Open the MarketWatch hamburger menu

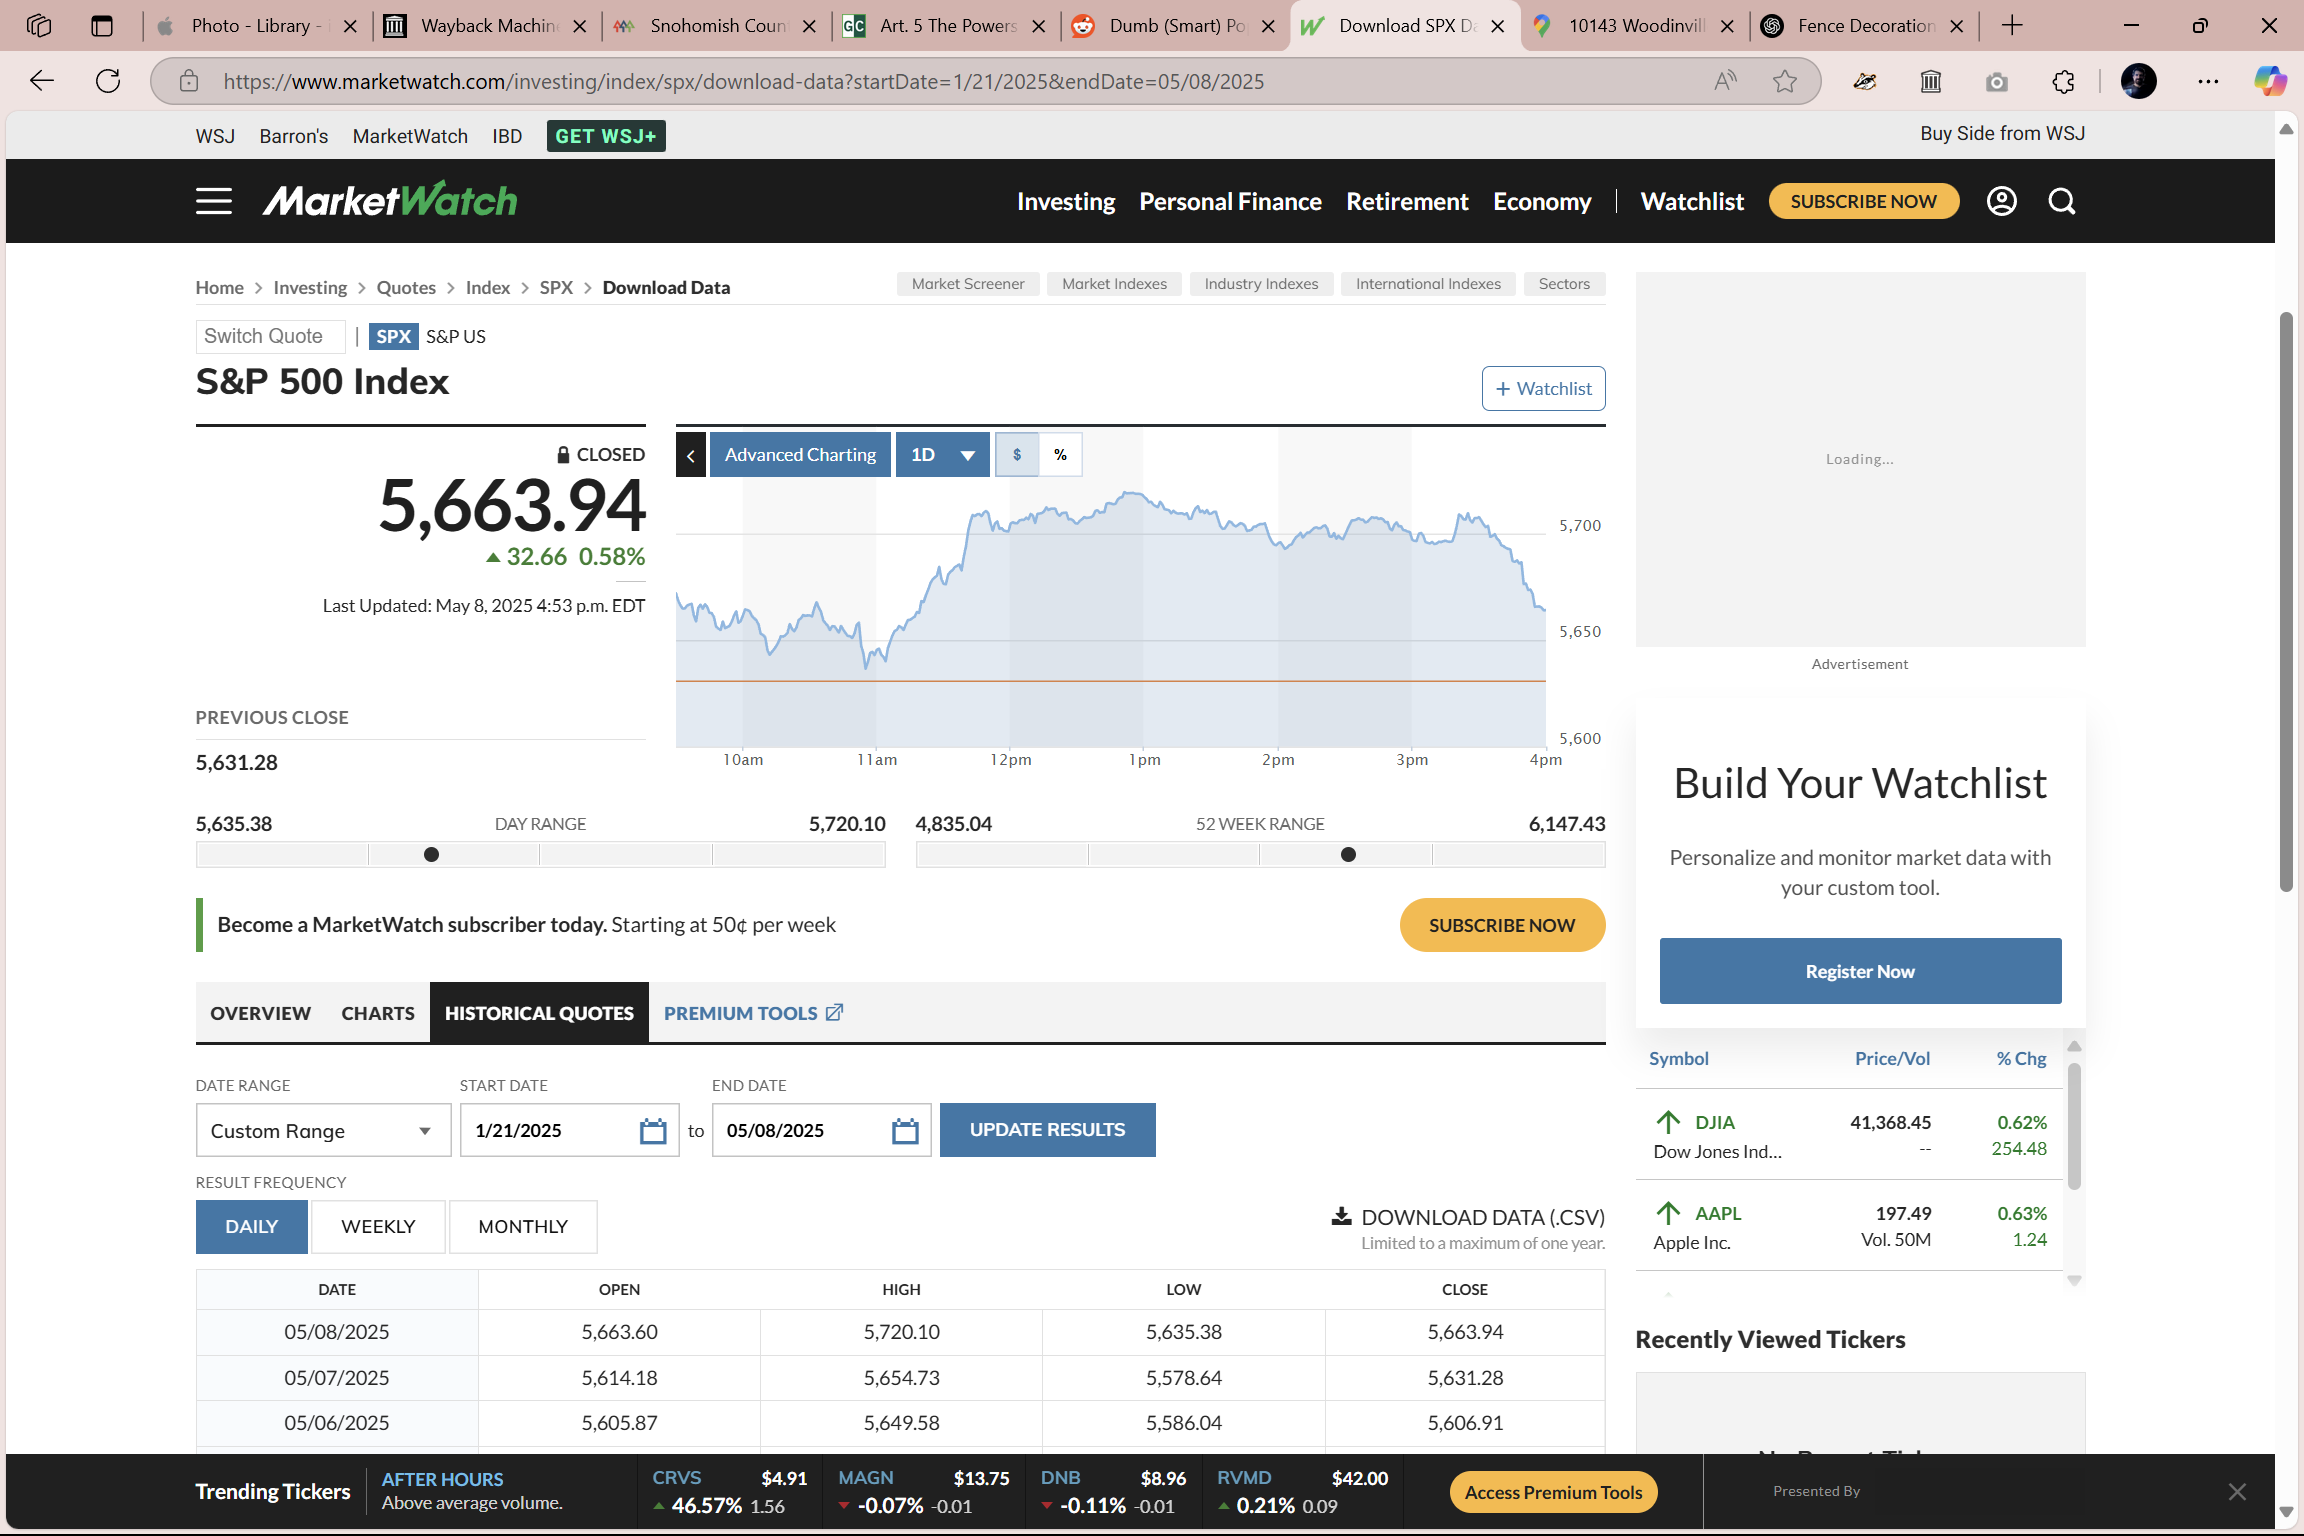213,201
